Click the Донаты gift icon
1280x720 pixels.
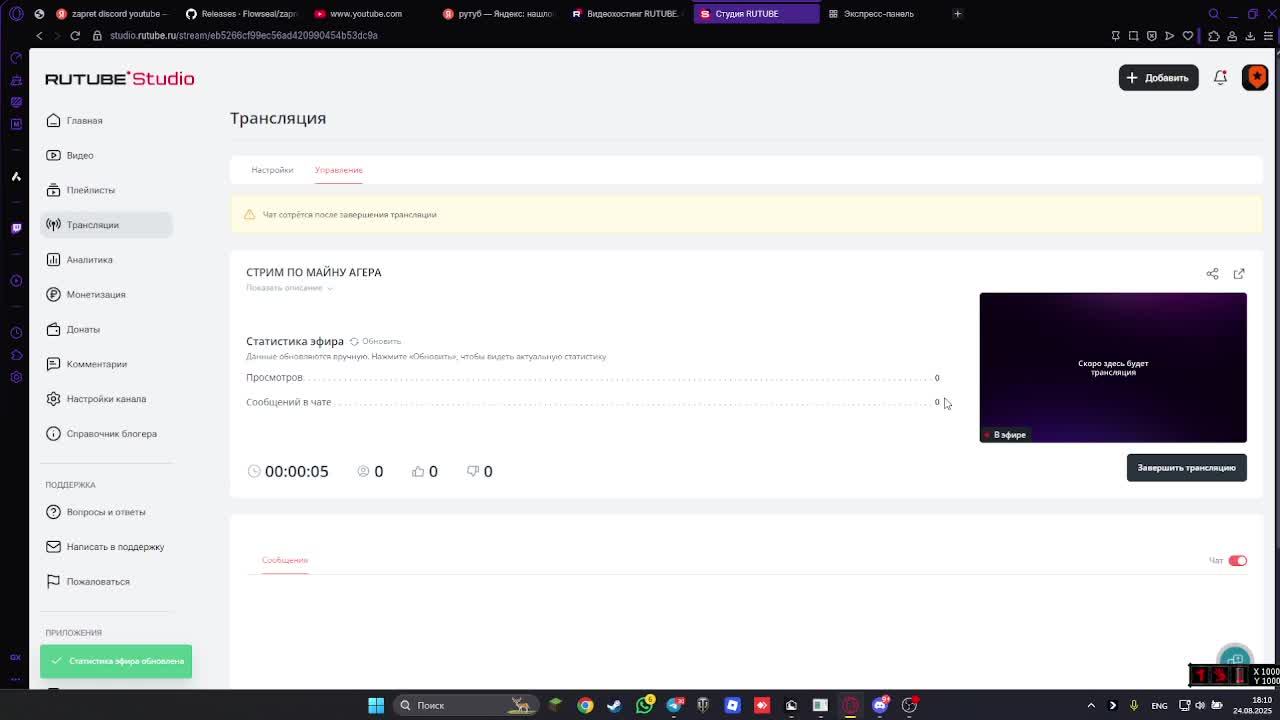[53, 329]
